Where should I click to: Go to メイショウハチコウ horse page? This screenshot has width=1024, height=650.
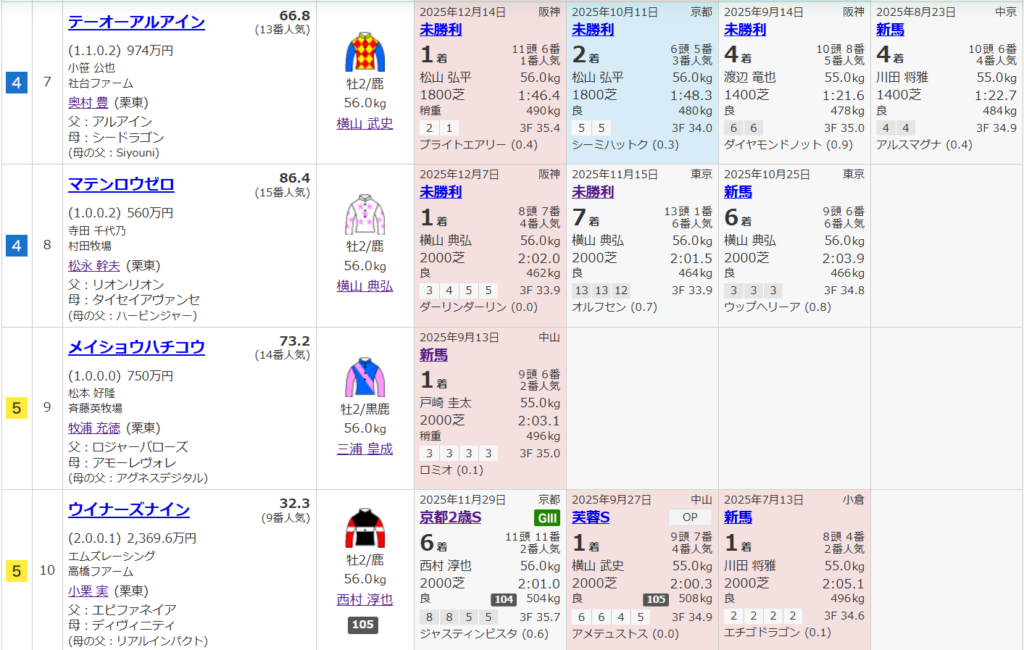click(136, 347)
